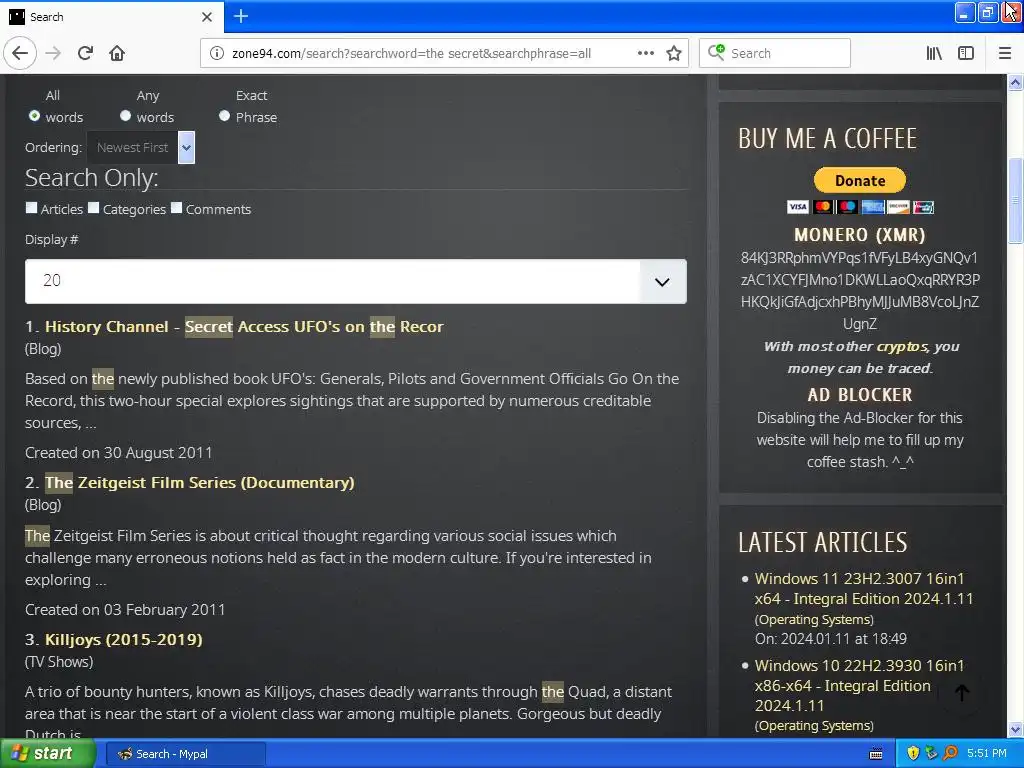Check the Articles search-only checkbox
This screenshot has width=1024, height=768.
click(x=31, y=208)
